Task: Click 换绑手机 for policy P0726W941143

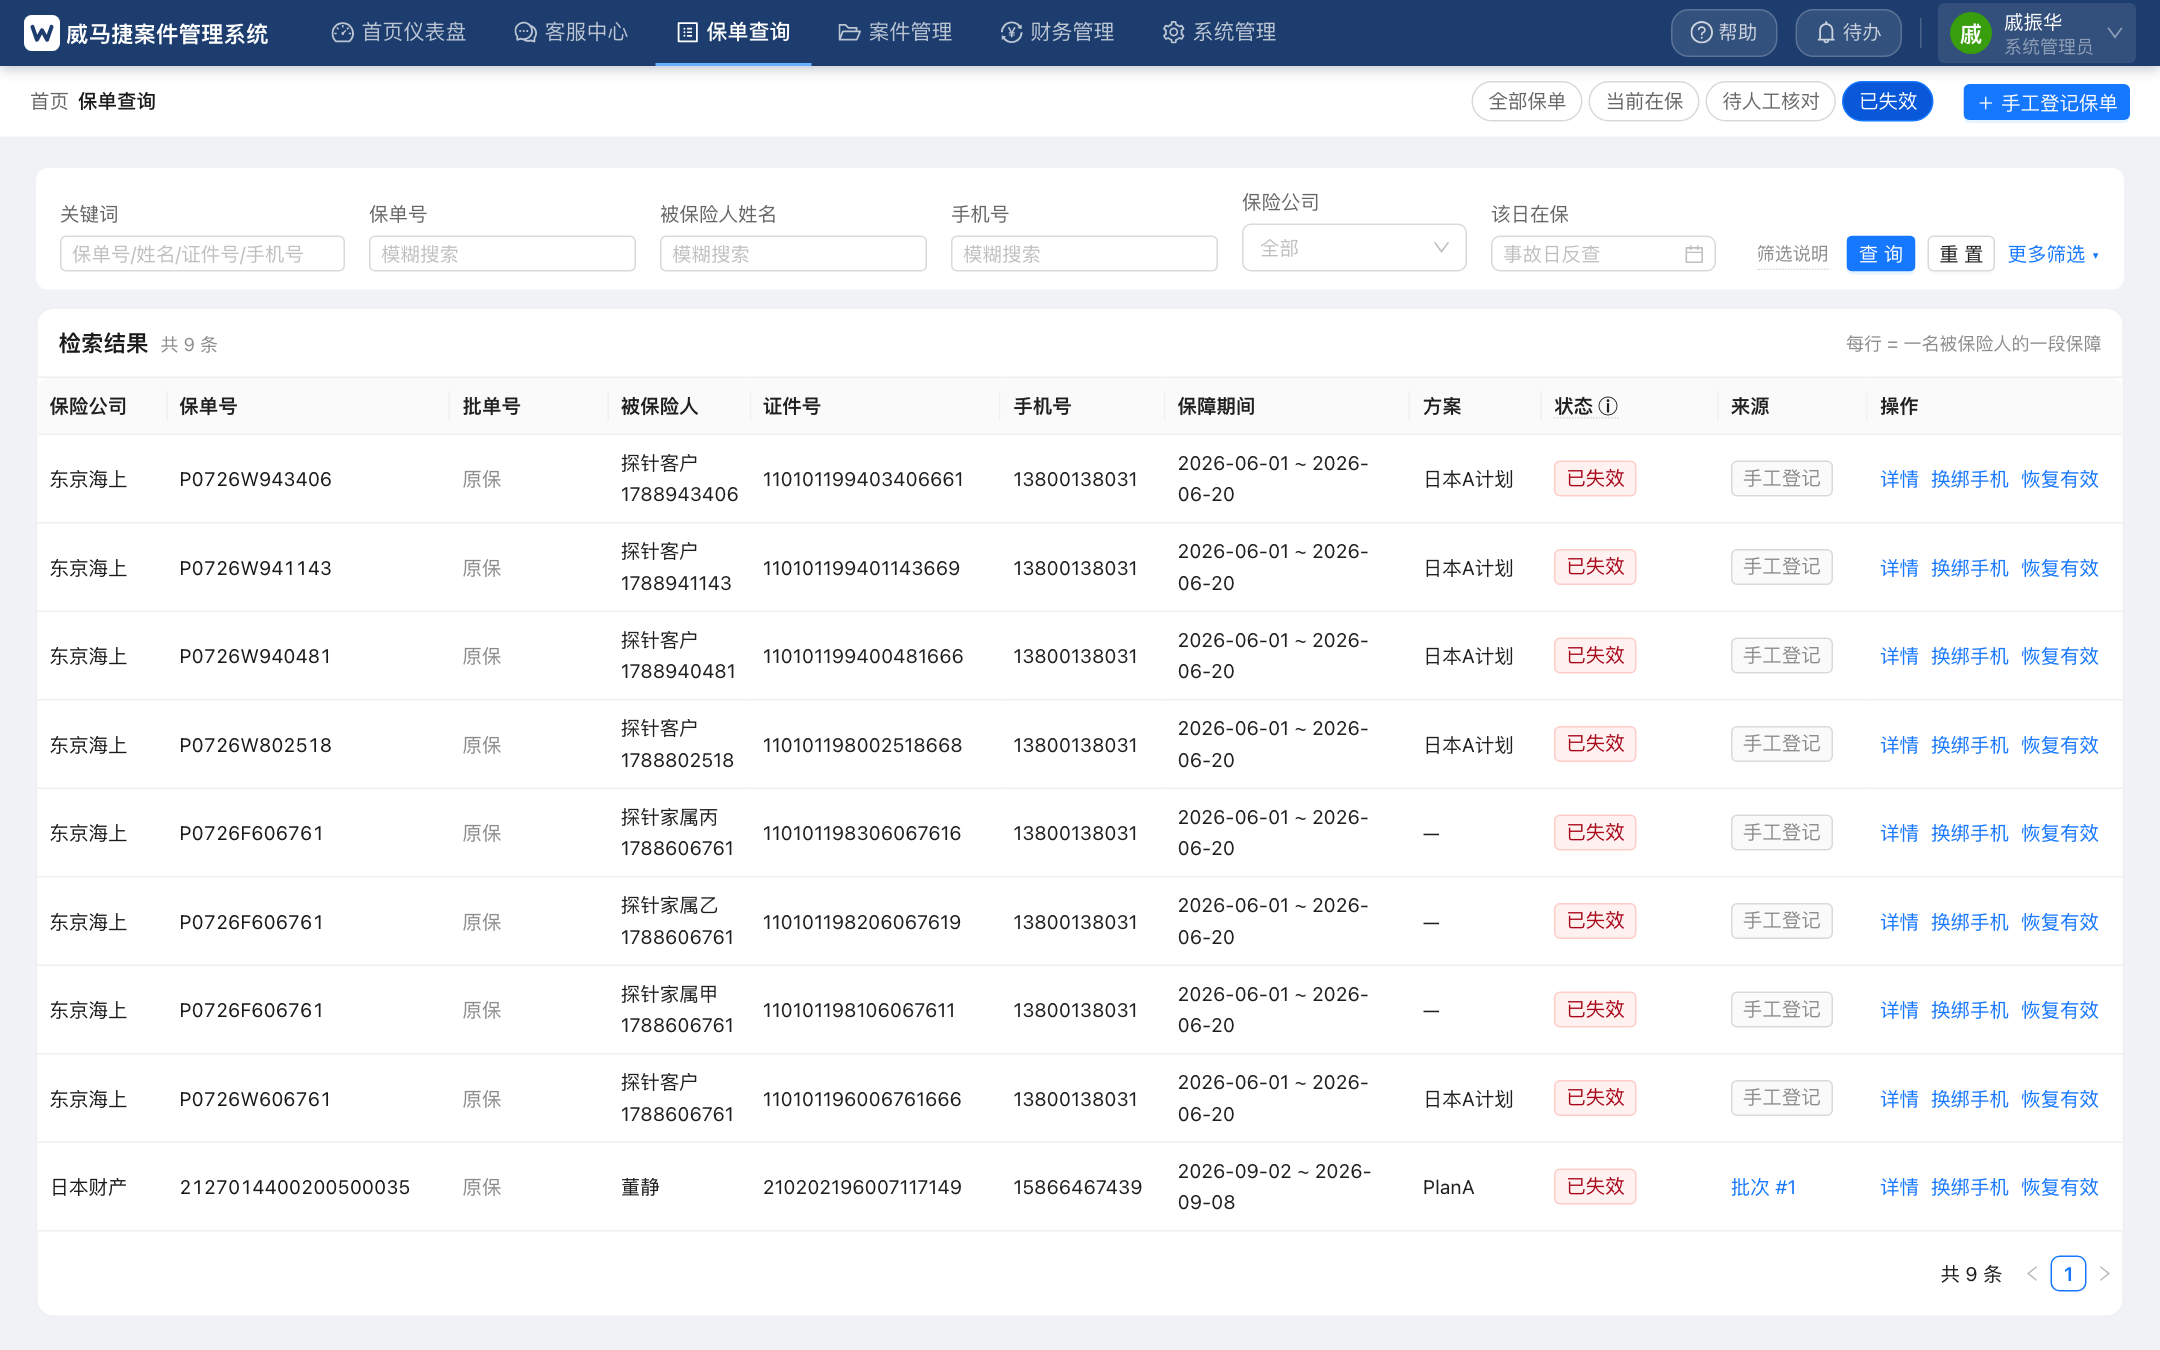Action: click(x=1969, y=568)
